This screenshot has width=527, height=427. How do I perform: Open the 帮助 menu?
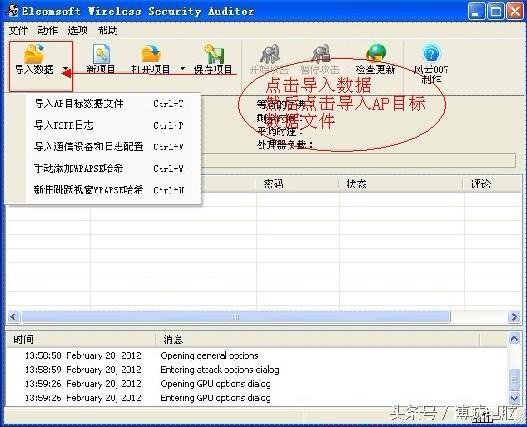pos(108,31)
